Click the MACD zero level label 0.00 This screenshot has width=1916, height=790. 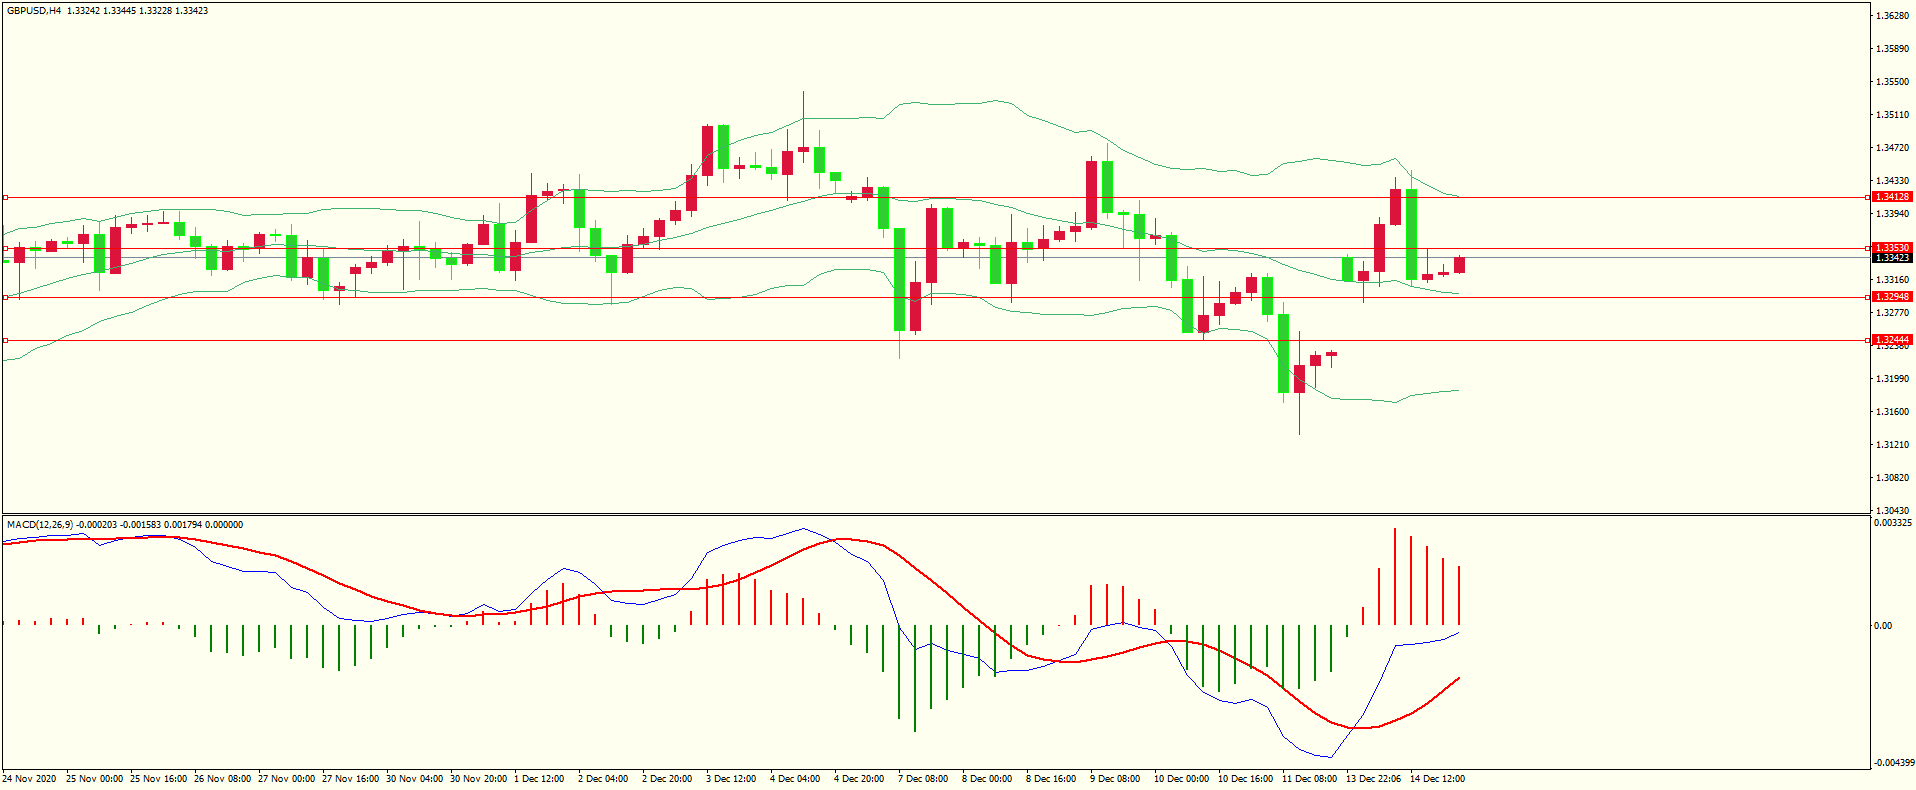[1883, 626]
